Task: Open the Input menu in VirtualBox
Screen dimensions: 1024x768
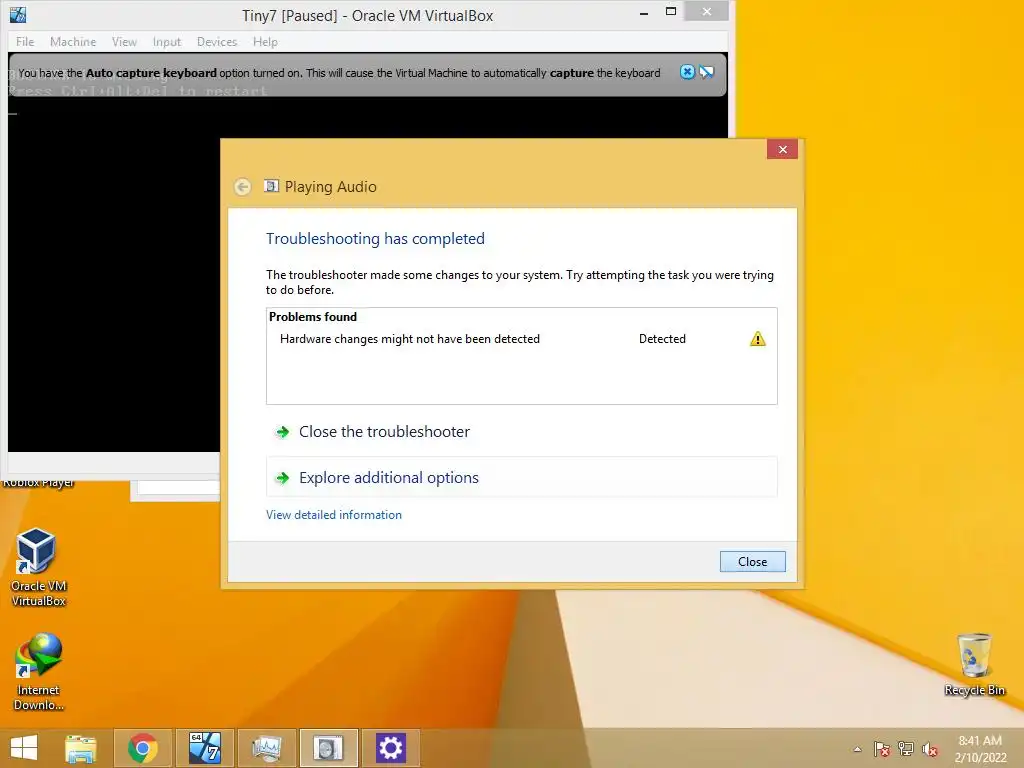Action: (x=167, y=42)
